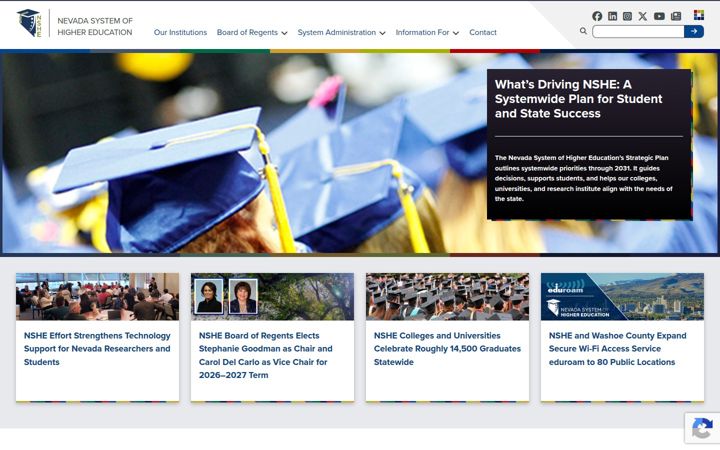Viewport: 720px width, 450px height.
Task: Open 'What's Driving NSHE' strategic plan headline
Action: (579, 99)
